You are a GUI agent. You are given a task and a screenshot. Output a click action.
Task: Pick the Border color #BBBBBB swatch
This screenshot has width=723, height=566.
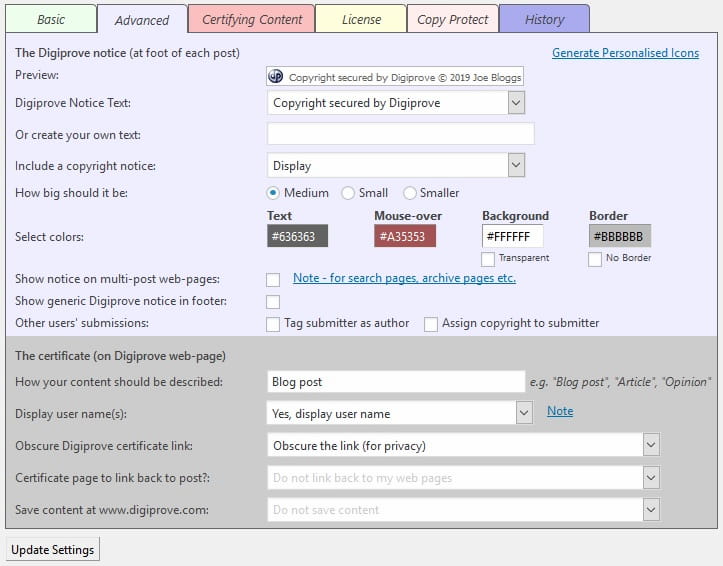(x=620, y=236)
